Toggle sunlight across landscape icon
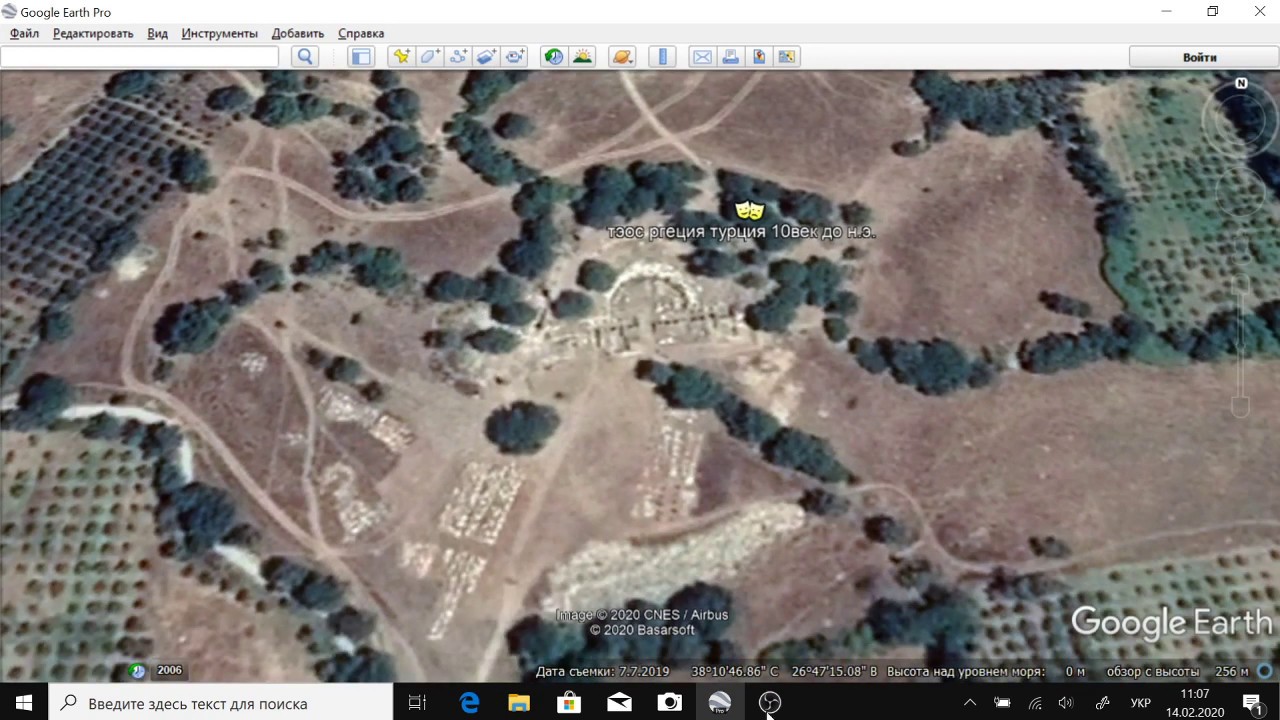1280x720 pixels. pyautogui.click(x=582, y=57)
